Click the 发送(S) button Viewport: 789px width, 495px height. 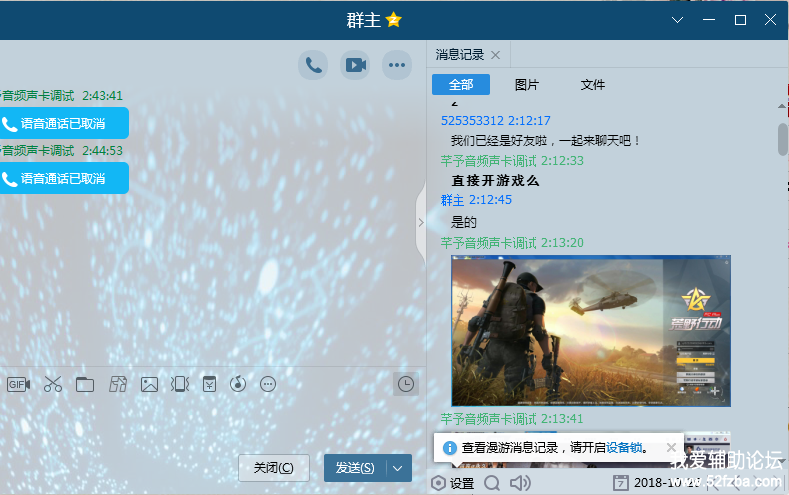[x=355, y=468]
